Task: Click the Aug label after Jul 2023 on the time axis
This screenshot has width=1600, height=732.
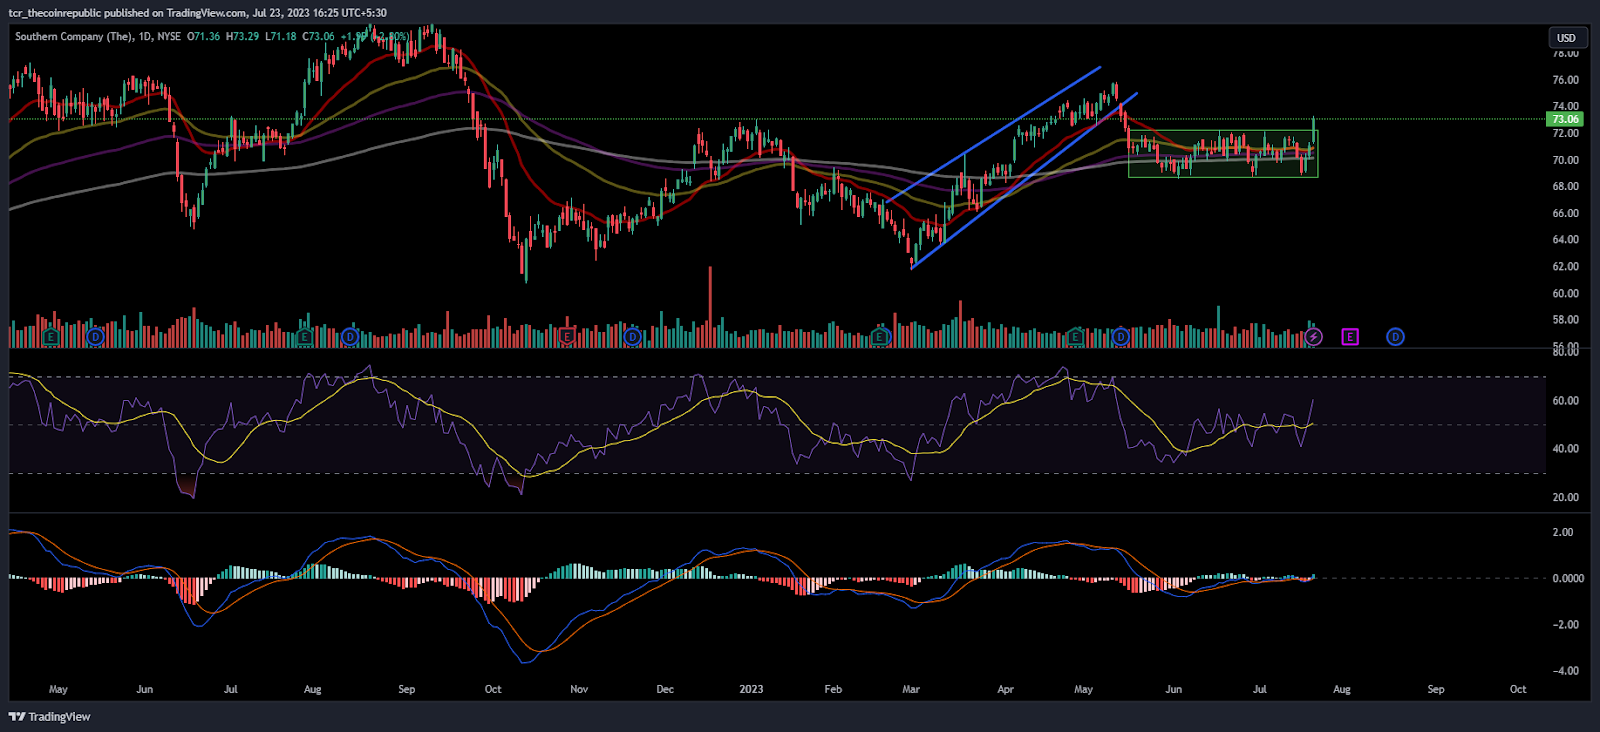Action: point(1342,689)
